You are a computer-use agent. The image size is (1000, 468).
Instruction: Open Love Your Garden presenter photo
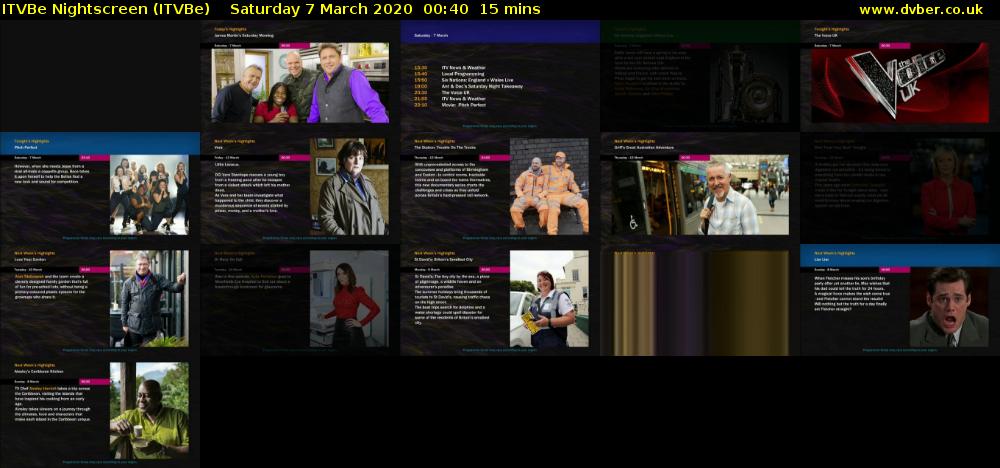tap(149, 298)
